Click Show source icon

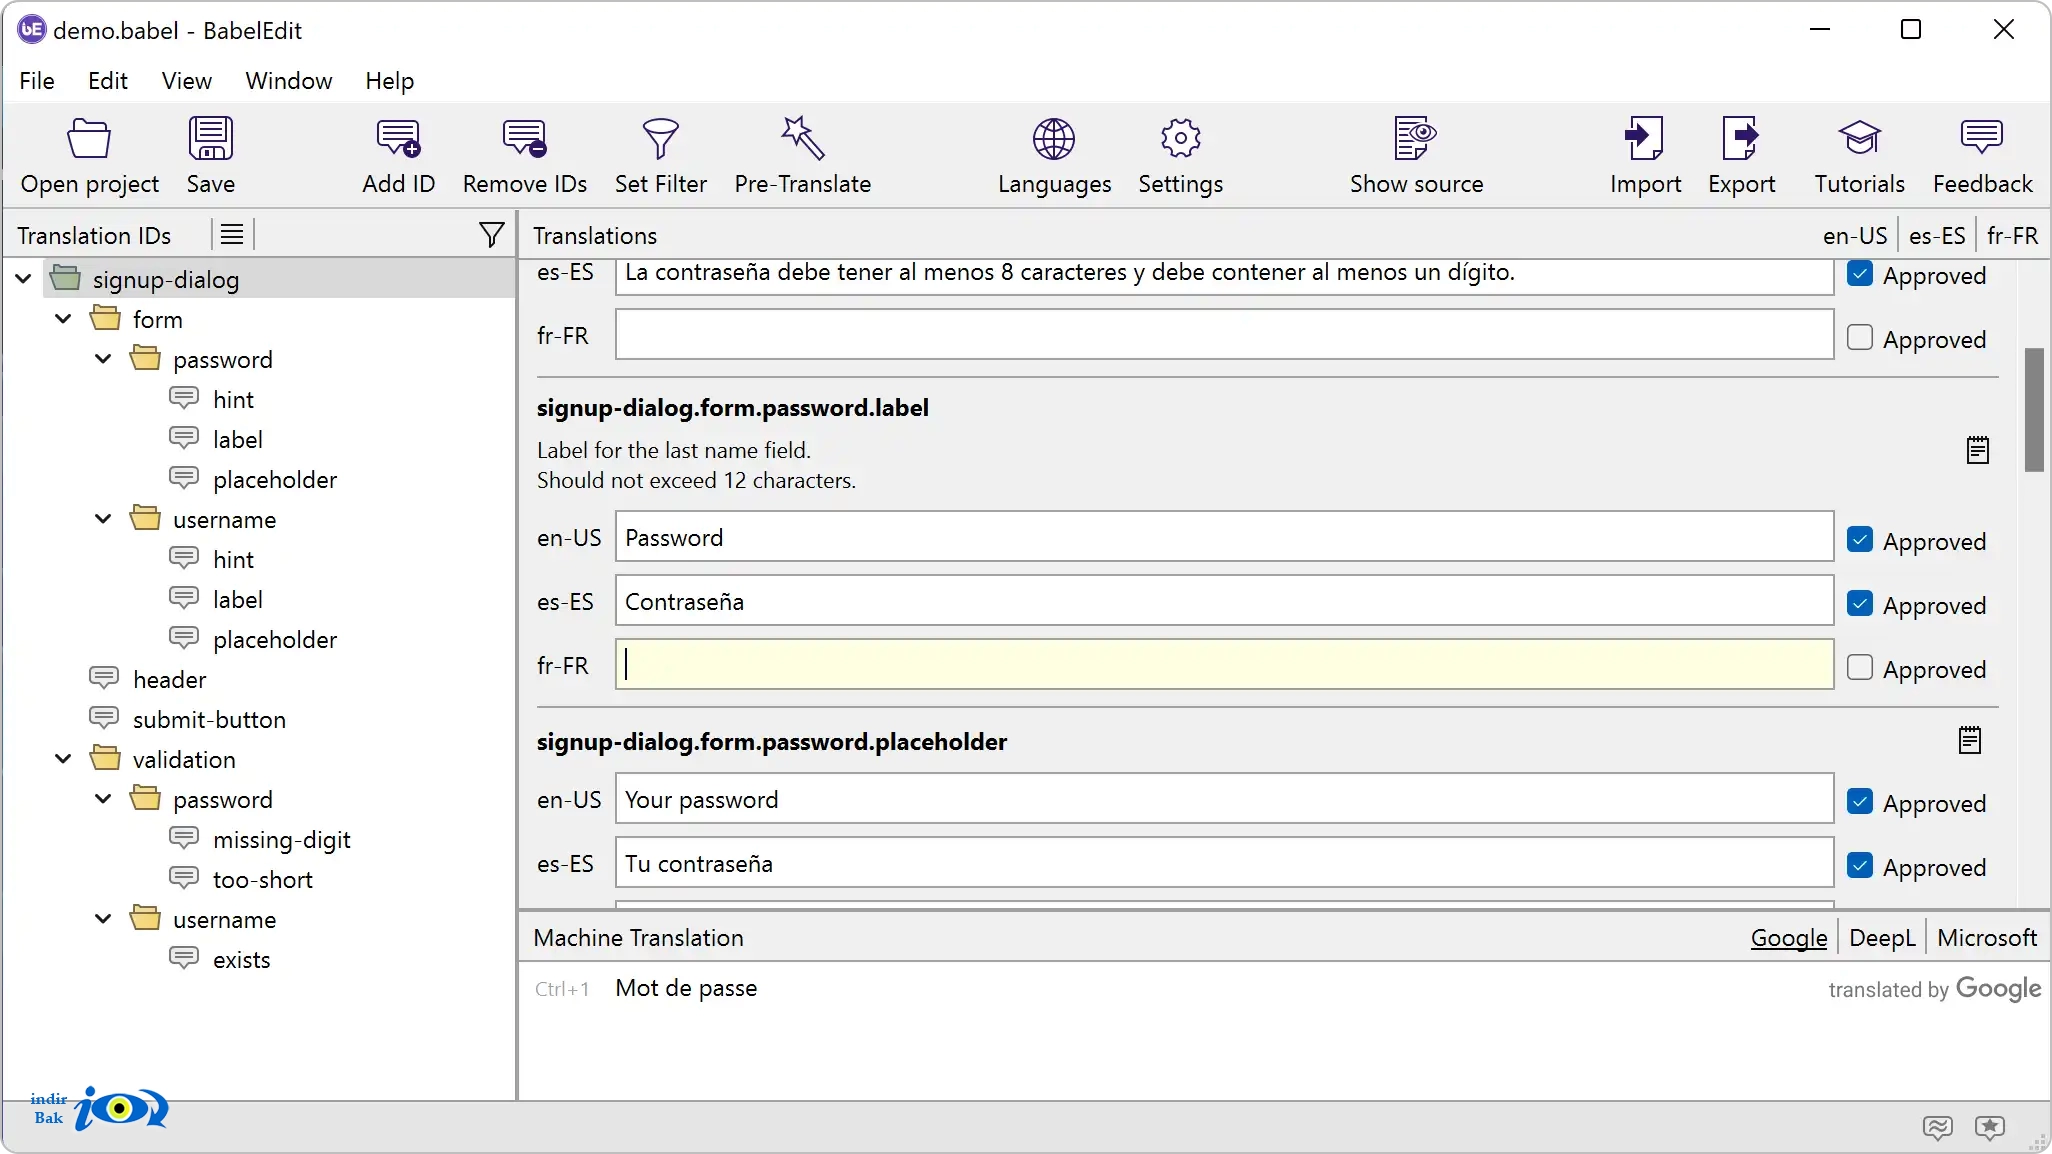[x=1416, y=139]
